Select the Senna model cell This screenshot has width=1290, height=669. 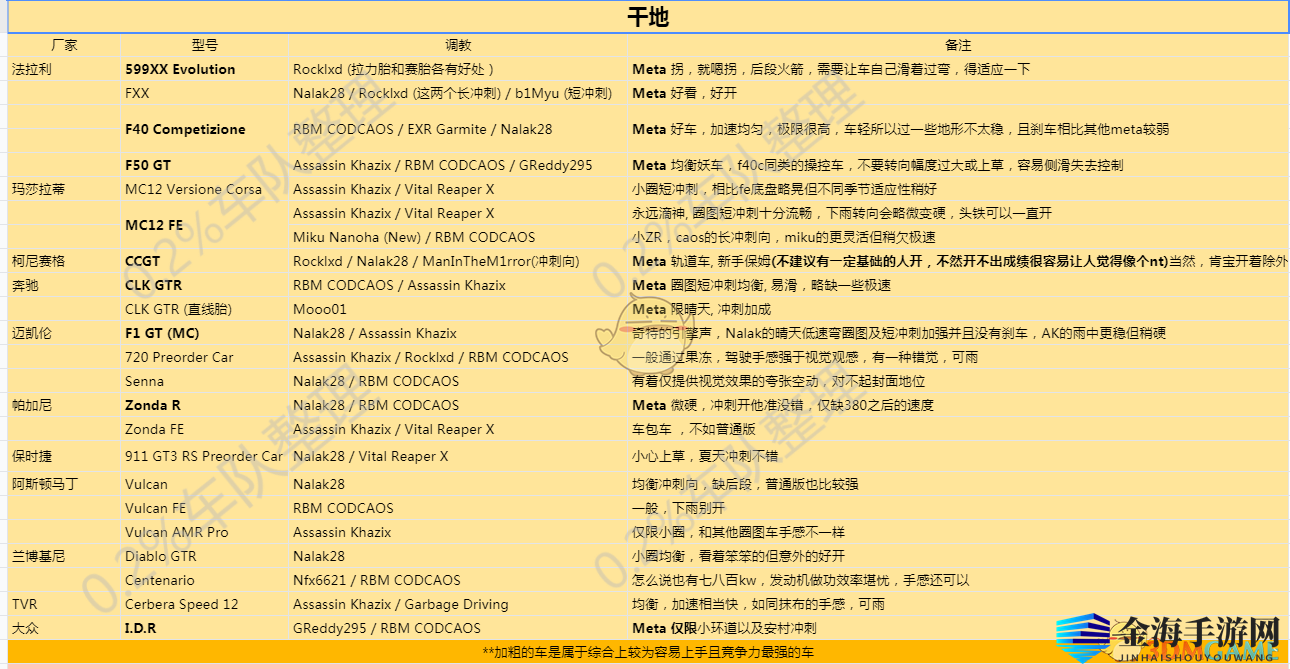pos(205,381)
